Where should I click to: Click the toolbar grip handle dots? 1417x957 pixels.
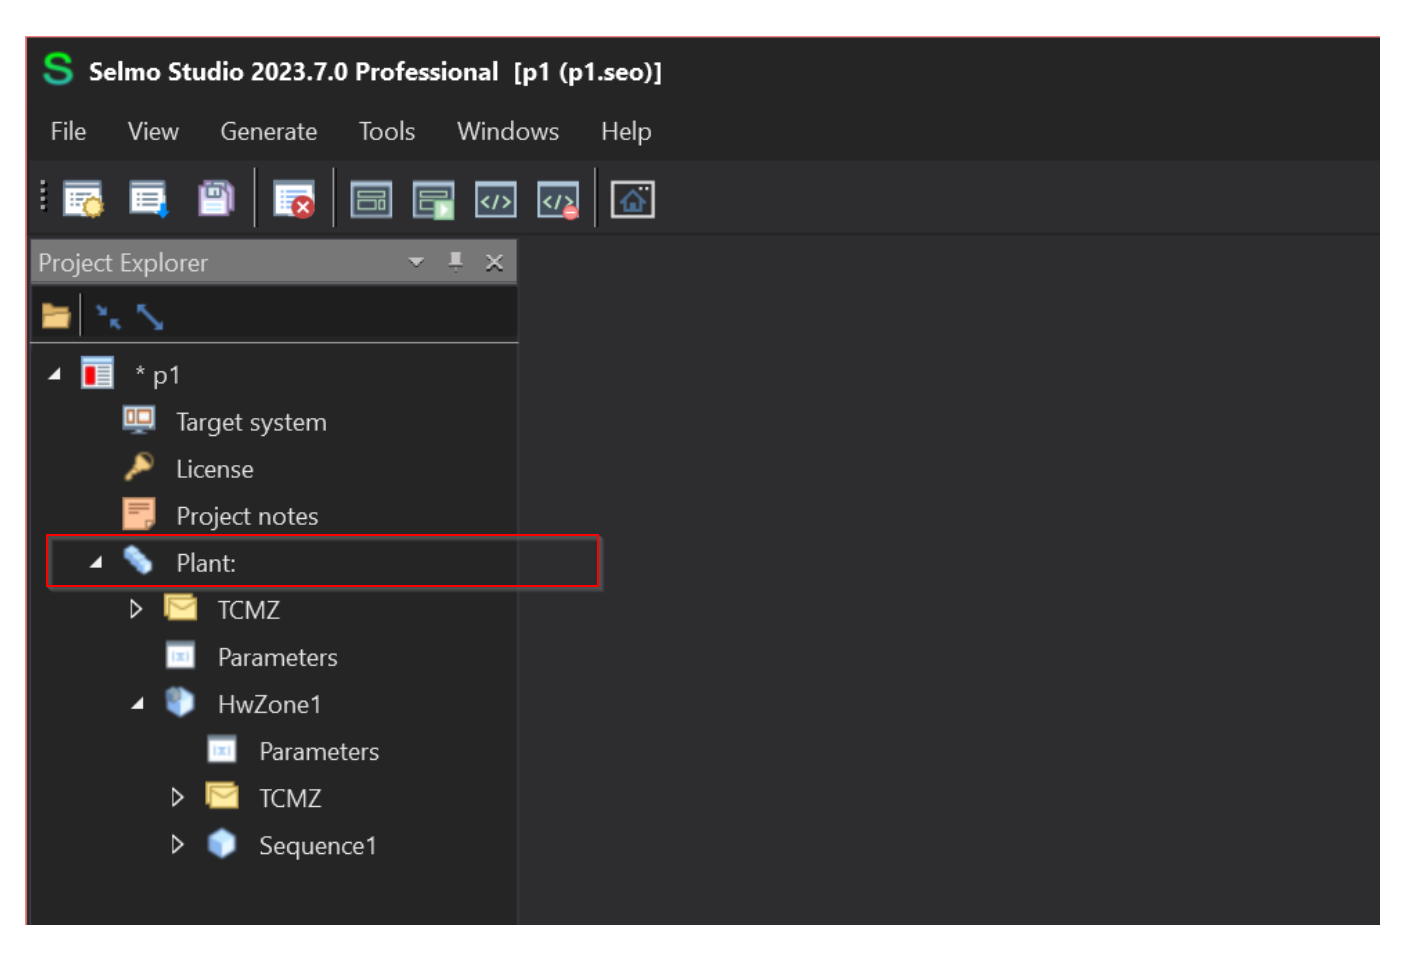43,196
